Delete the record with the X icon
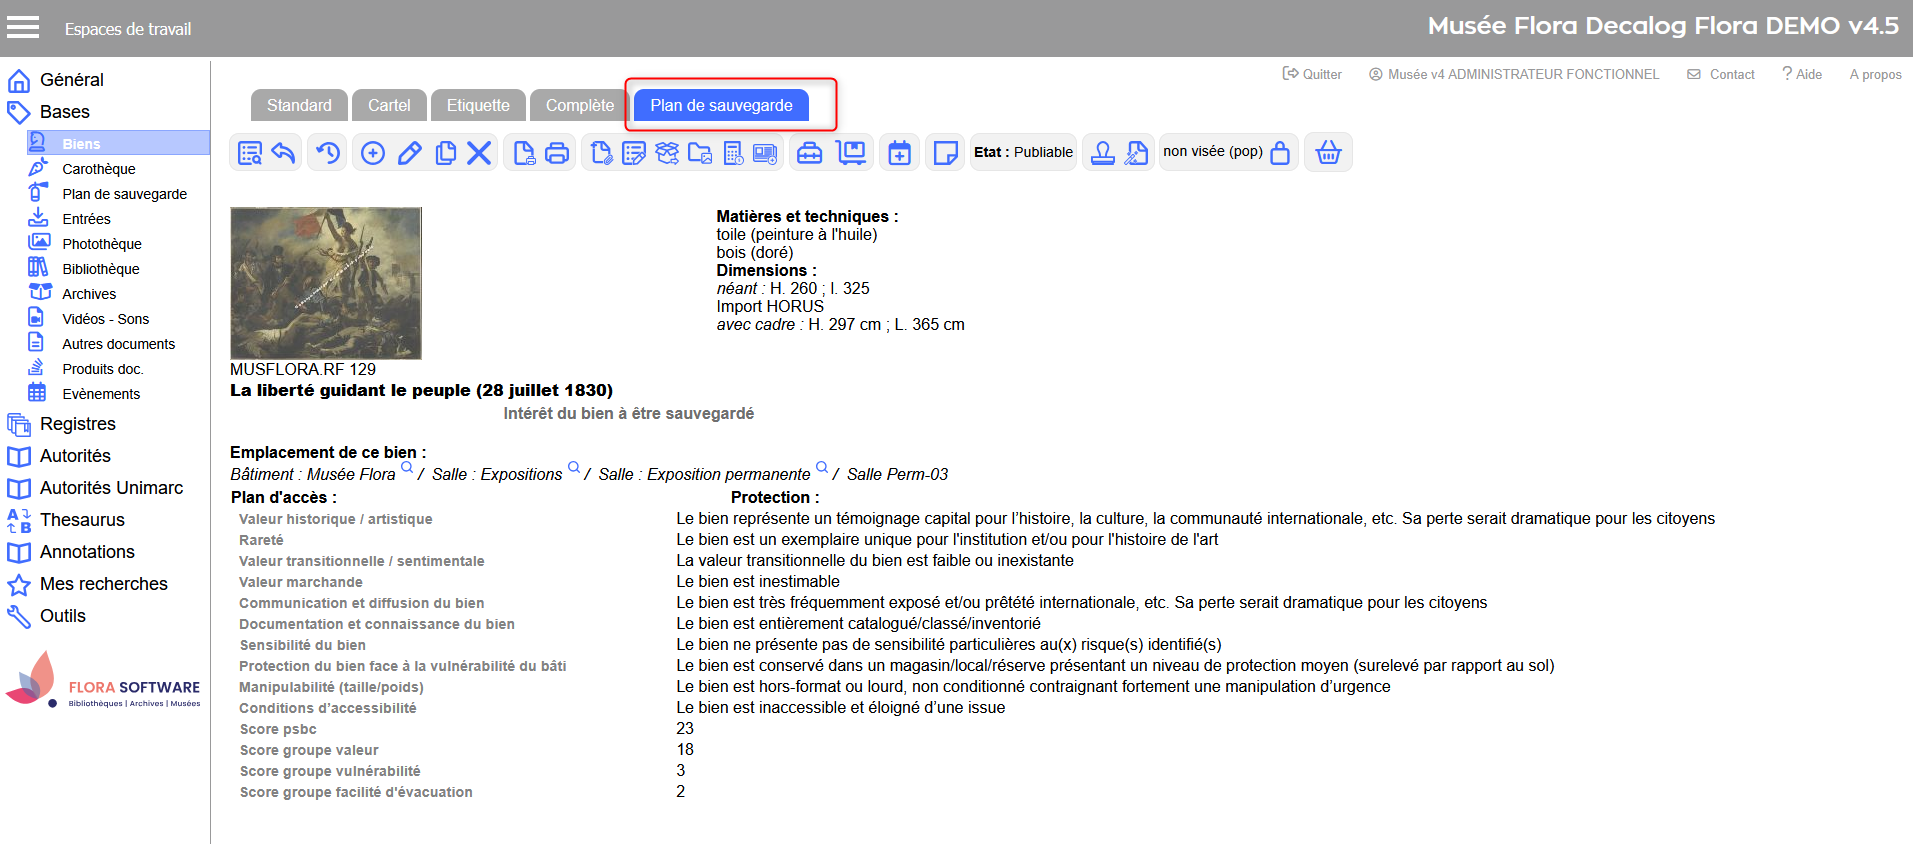The image size is (1913, 844). (x=479, y=153)
